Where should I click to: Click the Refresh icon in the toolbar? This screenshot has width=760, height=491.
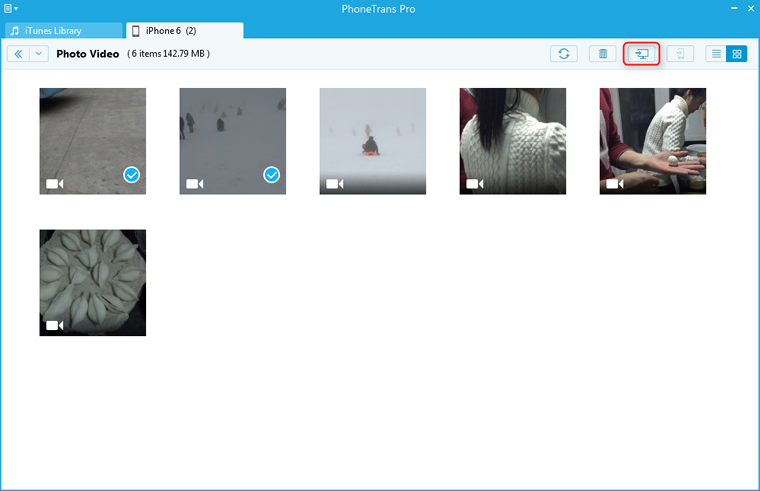pos(564,54)
